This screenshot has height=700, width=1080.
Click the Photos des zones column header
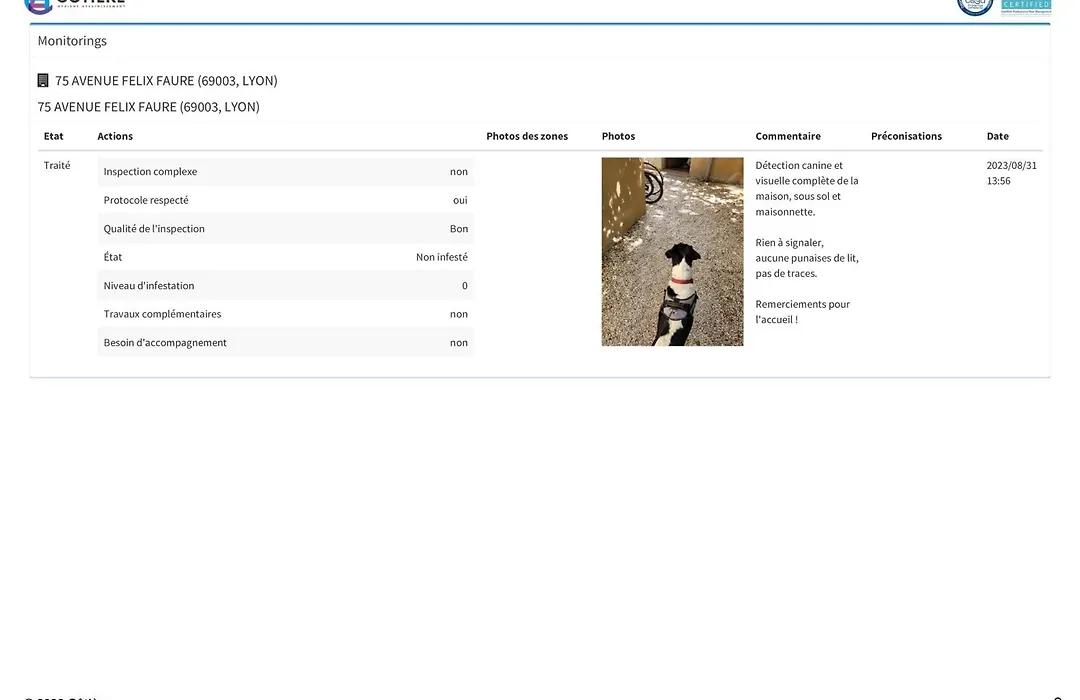coord(527,136)
